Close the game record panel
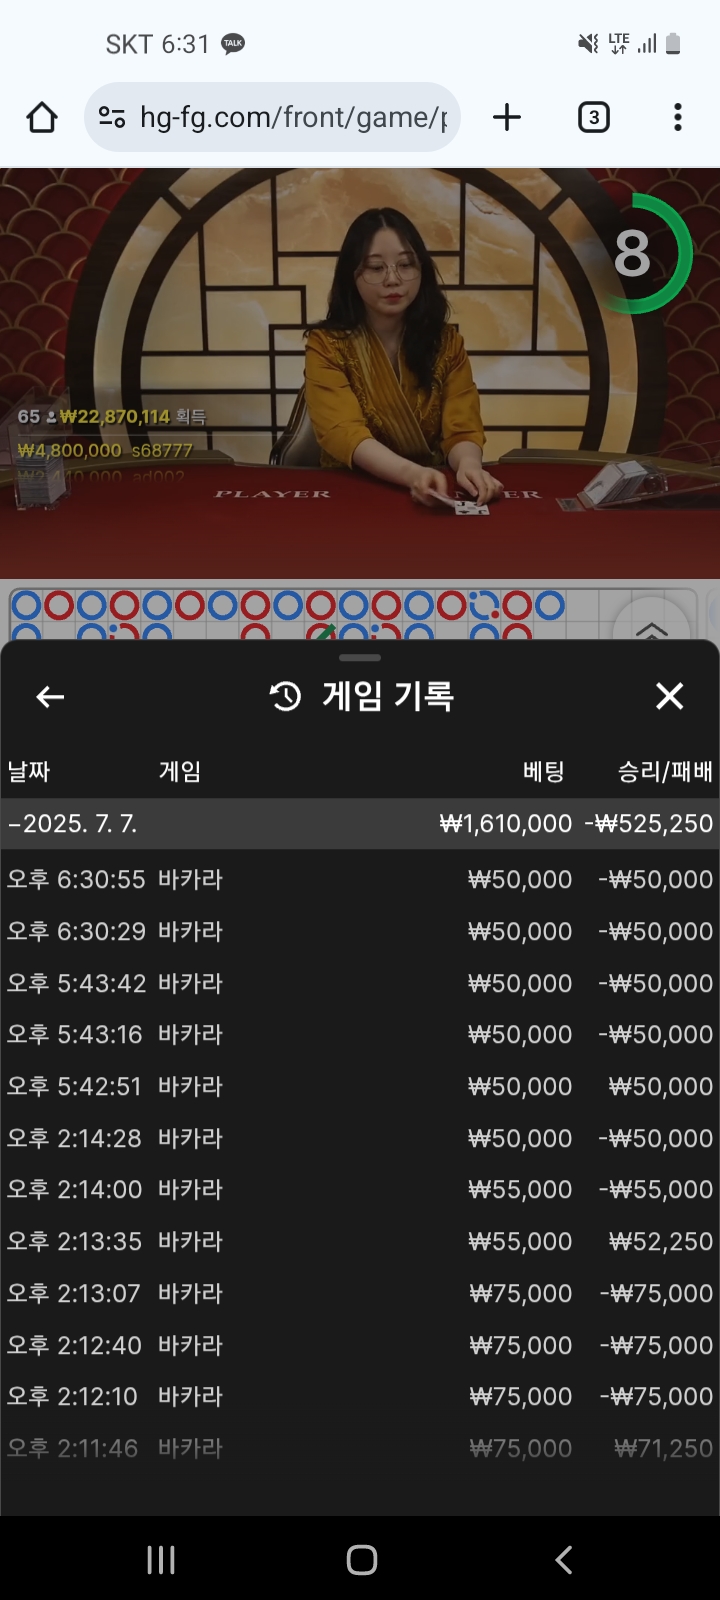Viewport: 720px width, 1600px height. 669,696
